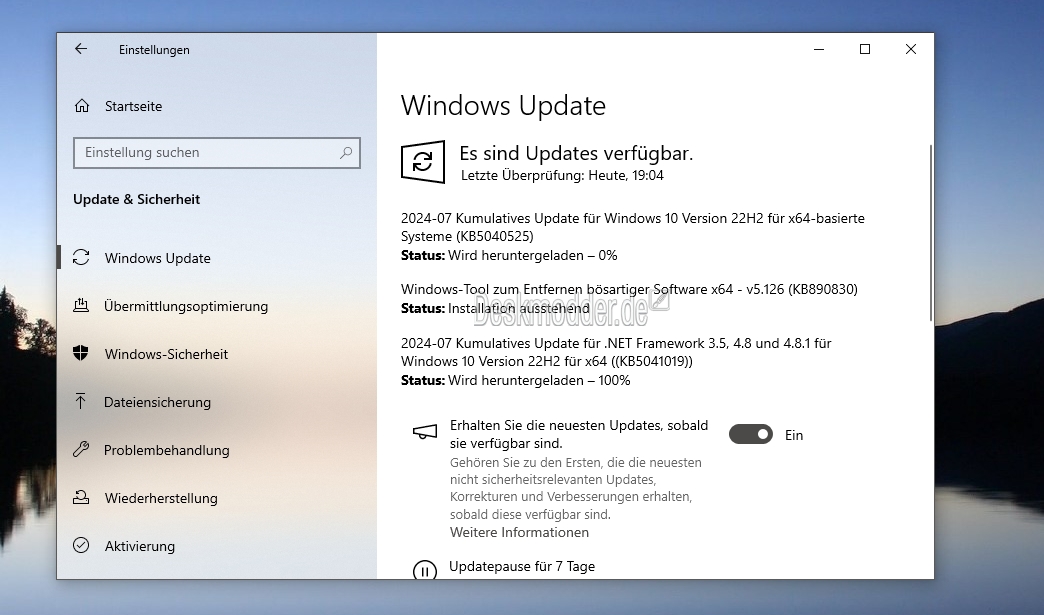Open Übermittlungsoptimierung settings
Screen dimensions: 1044x615
[x=186, y=306]
